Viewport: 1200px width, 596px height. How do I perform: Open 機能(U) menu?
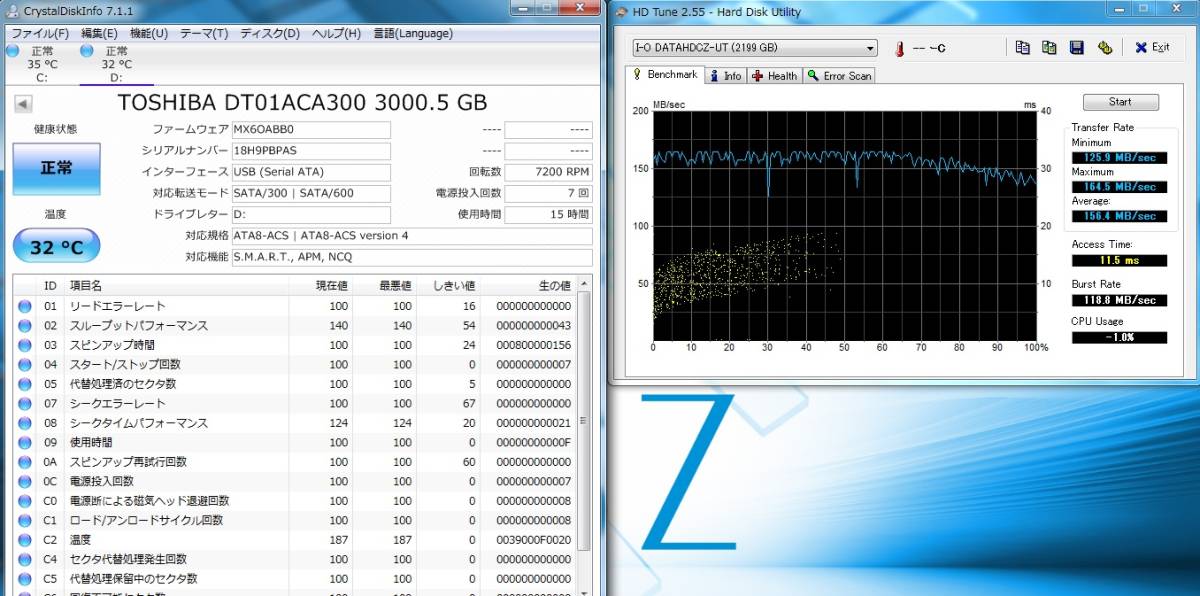pyautogui.click(x=149, y=33)
